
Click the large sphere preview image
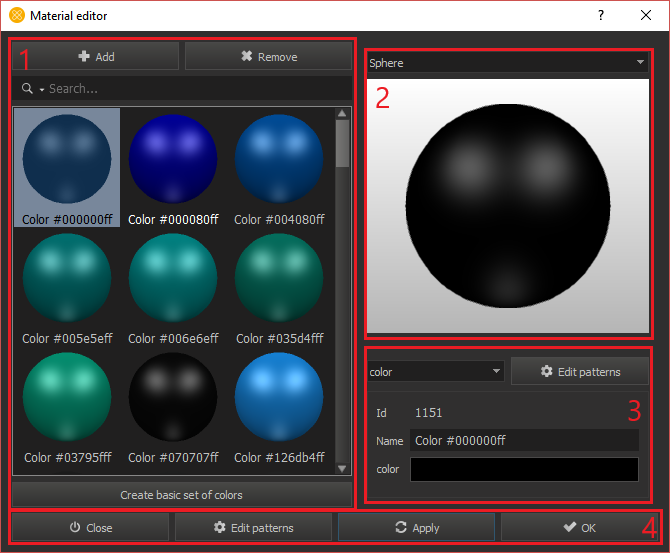tap(508, 206)
